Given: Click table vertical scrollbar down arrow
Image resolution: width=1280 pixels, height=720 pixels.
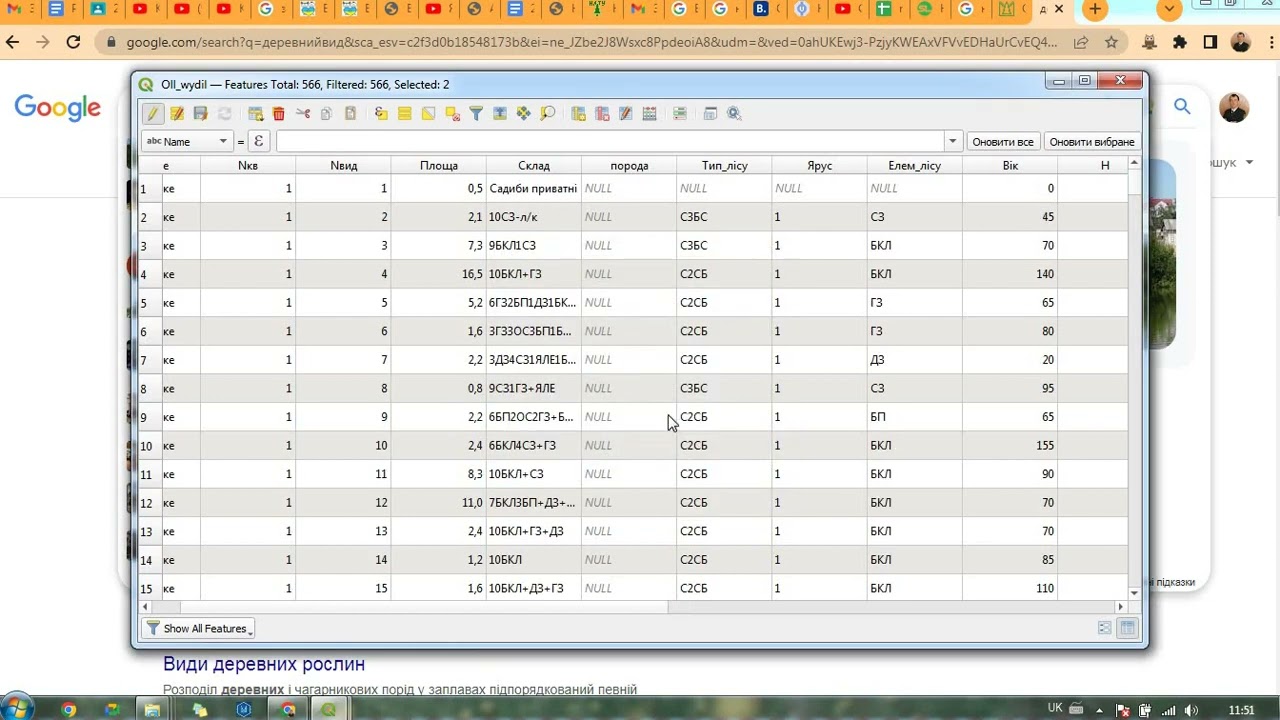Looking at the screenshot, I should [x=1134, y=593].
